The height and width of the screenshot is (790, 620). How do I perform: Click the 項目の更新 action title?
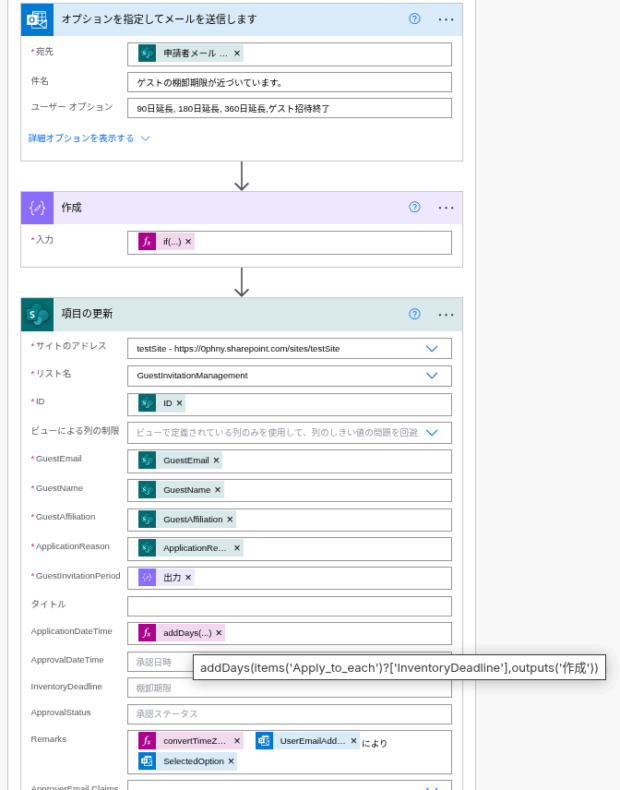(87, 314)
